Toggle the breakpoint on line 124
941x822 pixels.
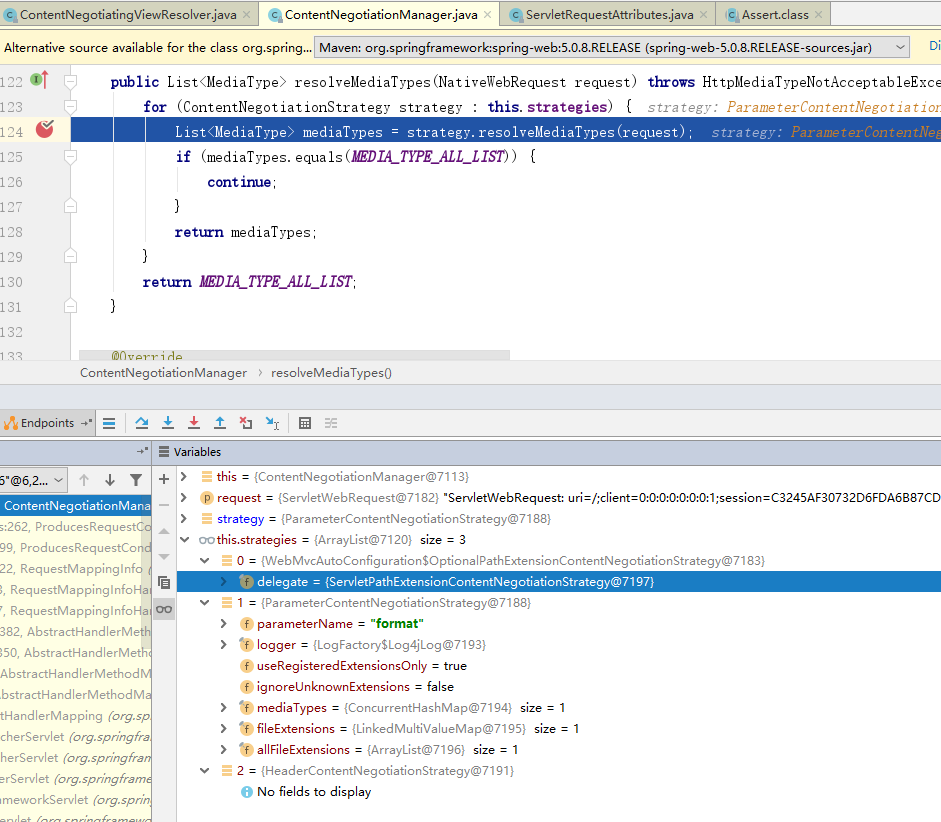[x=44, y=129]
